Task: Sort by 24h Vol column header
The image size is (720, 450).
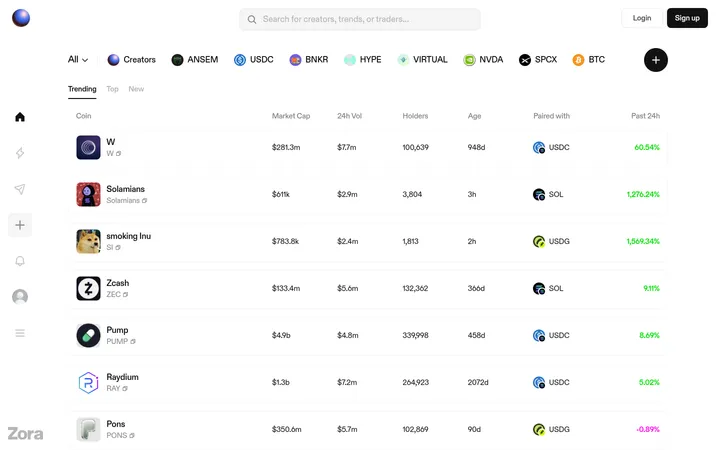Action: 349,116
